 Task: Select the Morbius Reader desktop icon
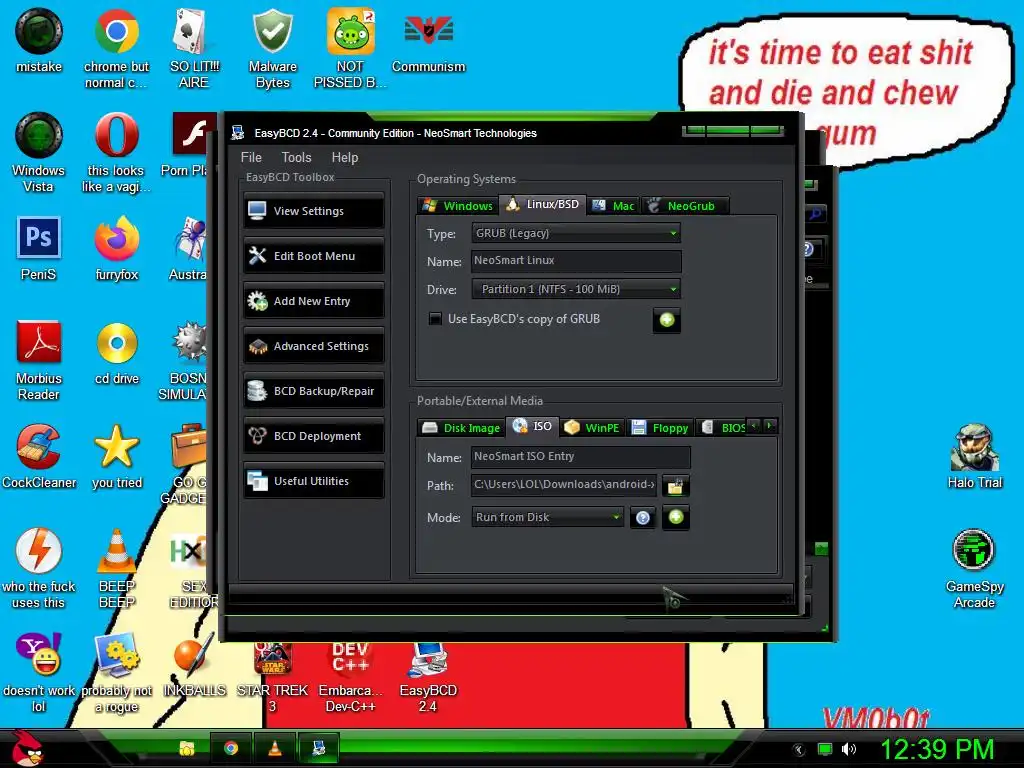pos(39,360)
